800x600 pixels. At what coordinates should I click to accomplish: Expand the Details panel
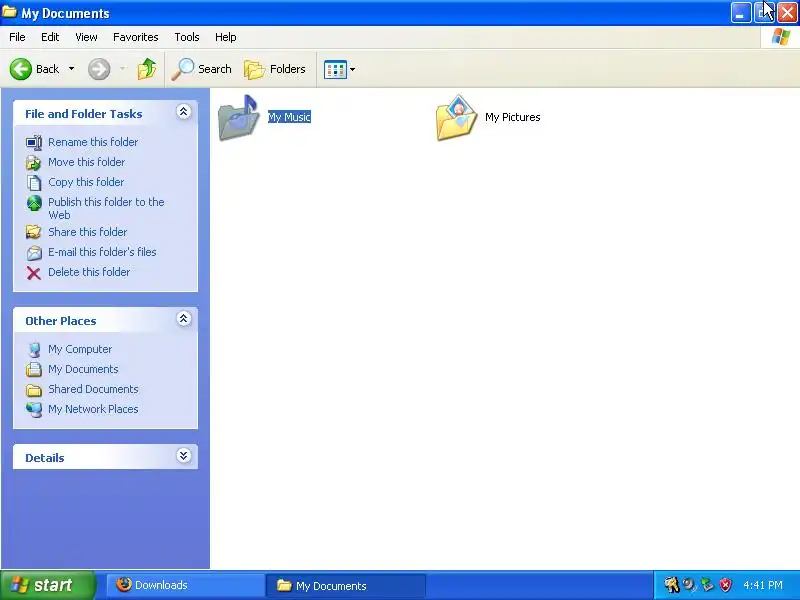pos(184,456)
